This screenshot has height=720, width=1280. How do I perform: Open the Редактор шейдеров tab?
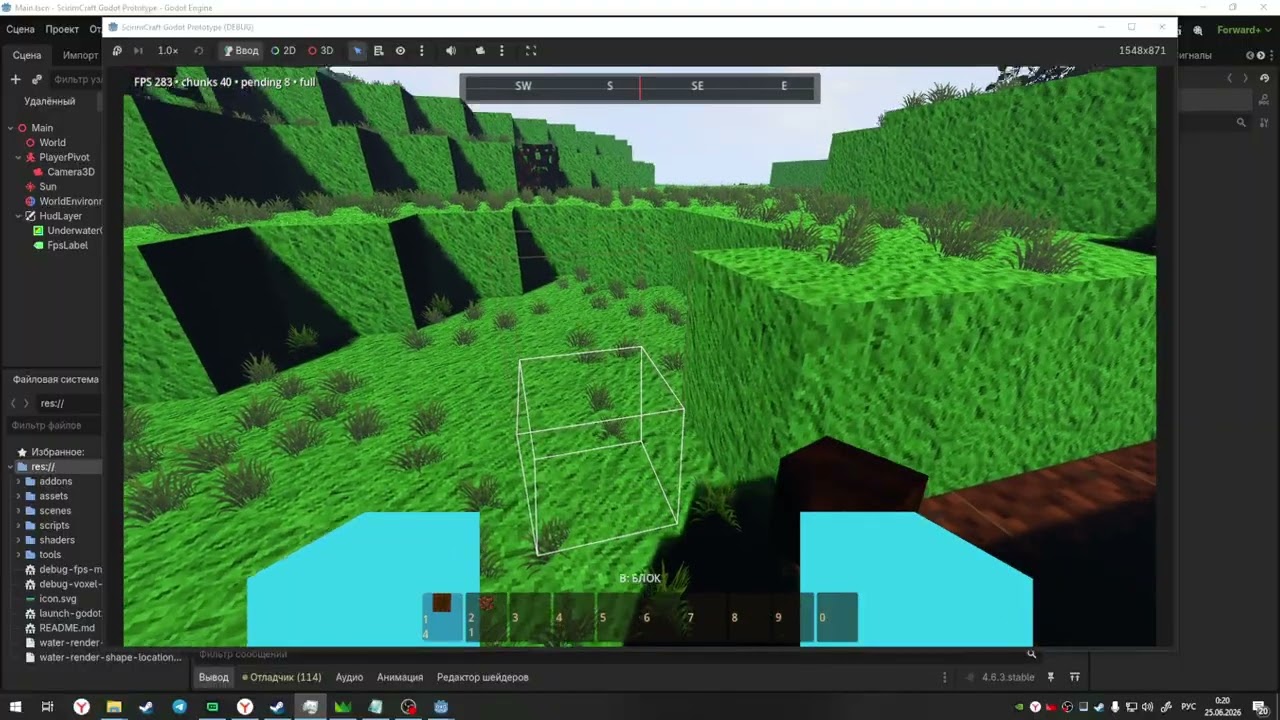(483, 677)
